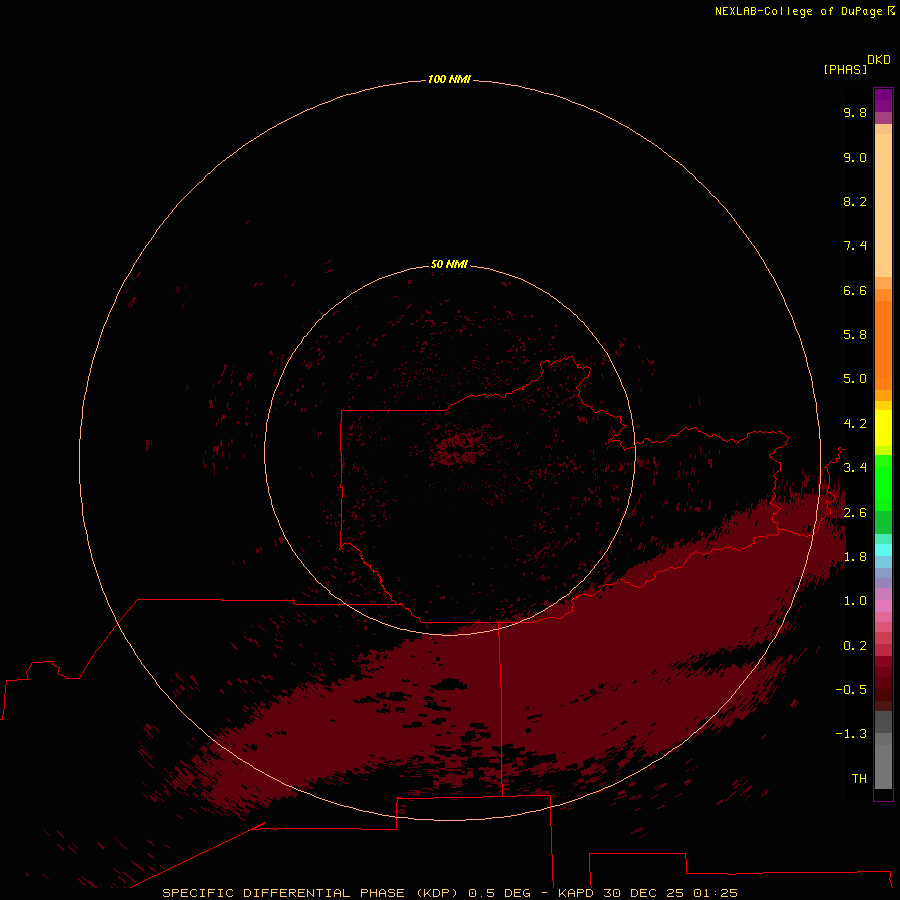Click the 1.8 value on the color scale
Viewport: 900px width, 900px height.
coord(855,557)
